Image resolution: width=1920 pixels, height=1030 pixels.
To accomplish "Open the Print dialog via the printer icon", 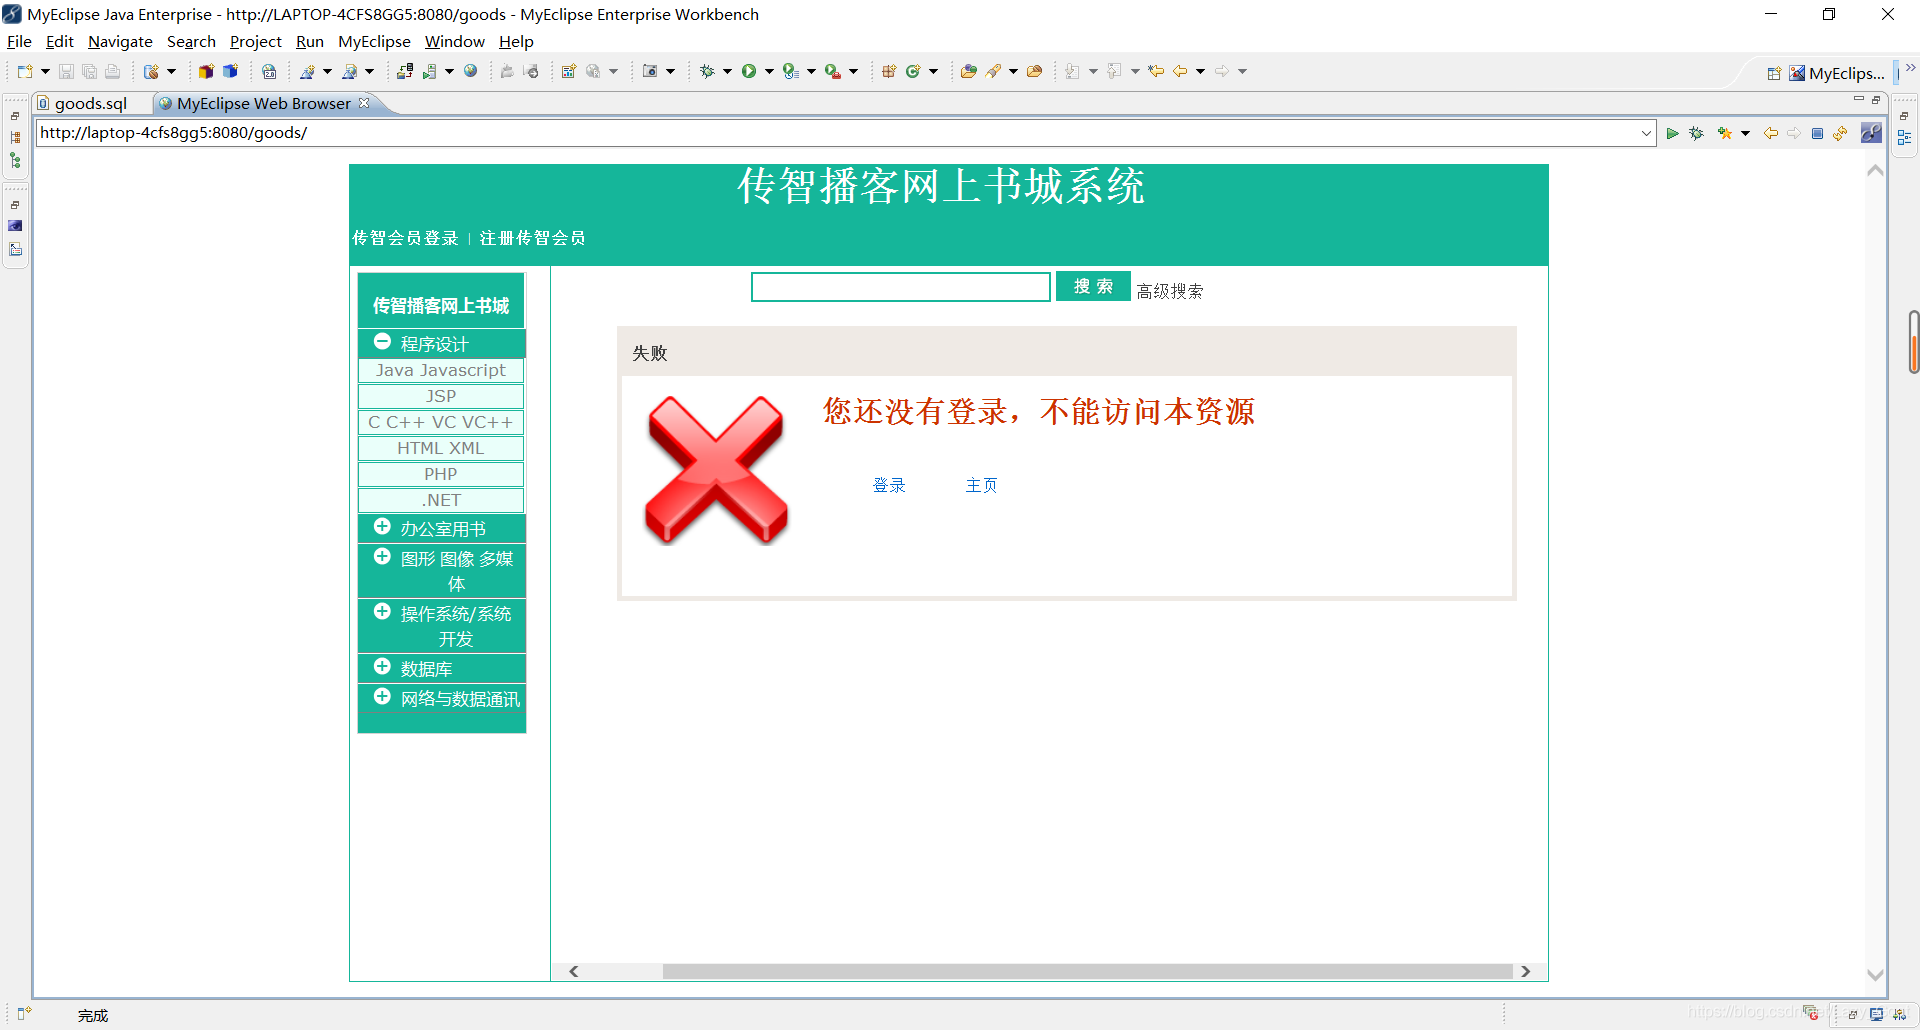I will [112, 71].
